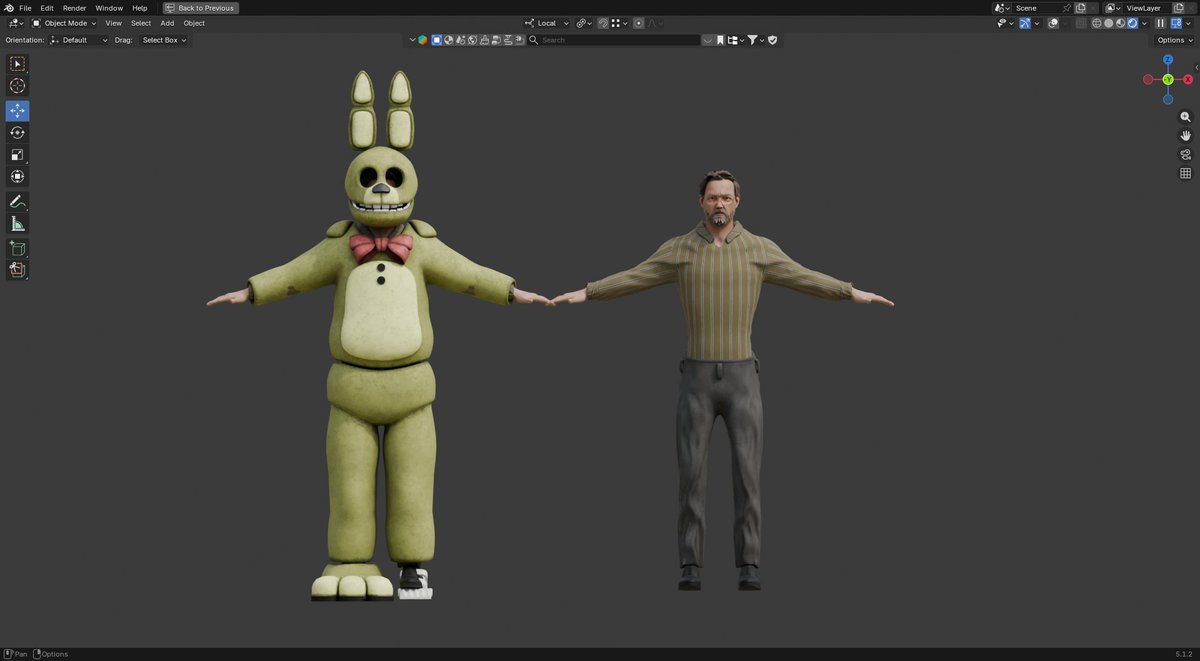Open the display mode dropdown by filter
Screen dimensions: 1200x661
point(737,40)
